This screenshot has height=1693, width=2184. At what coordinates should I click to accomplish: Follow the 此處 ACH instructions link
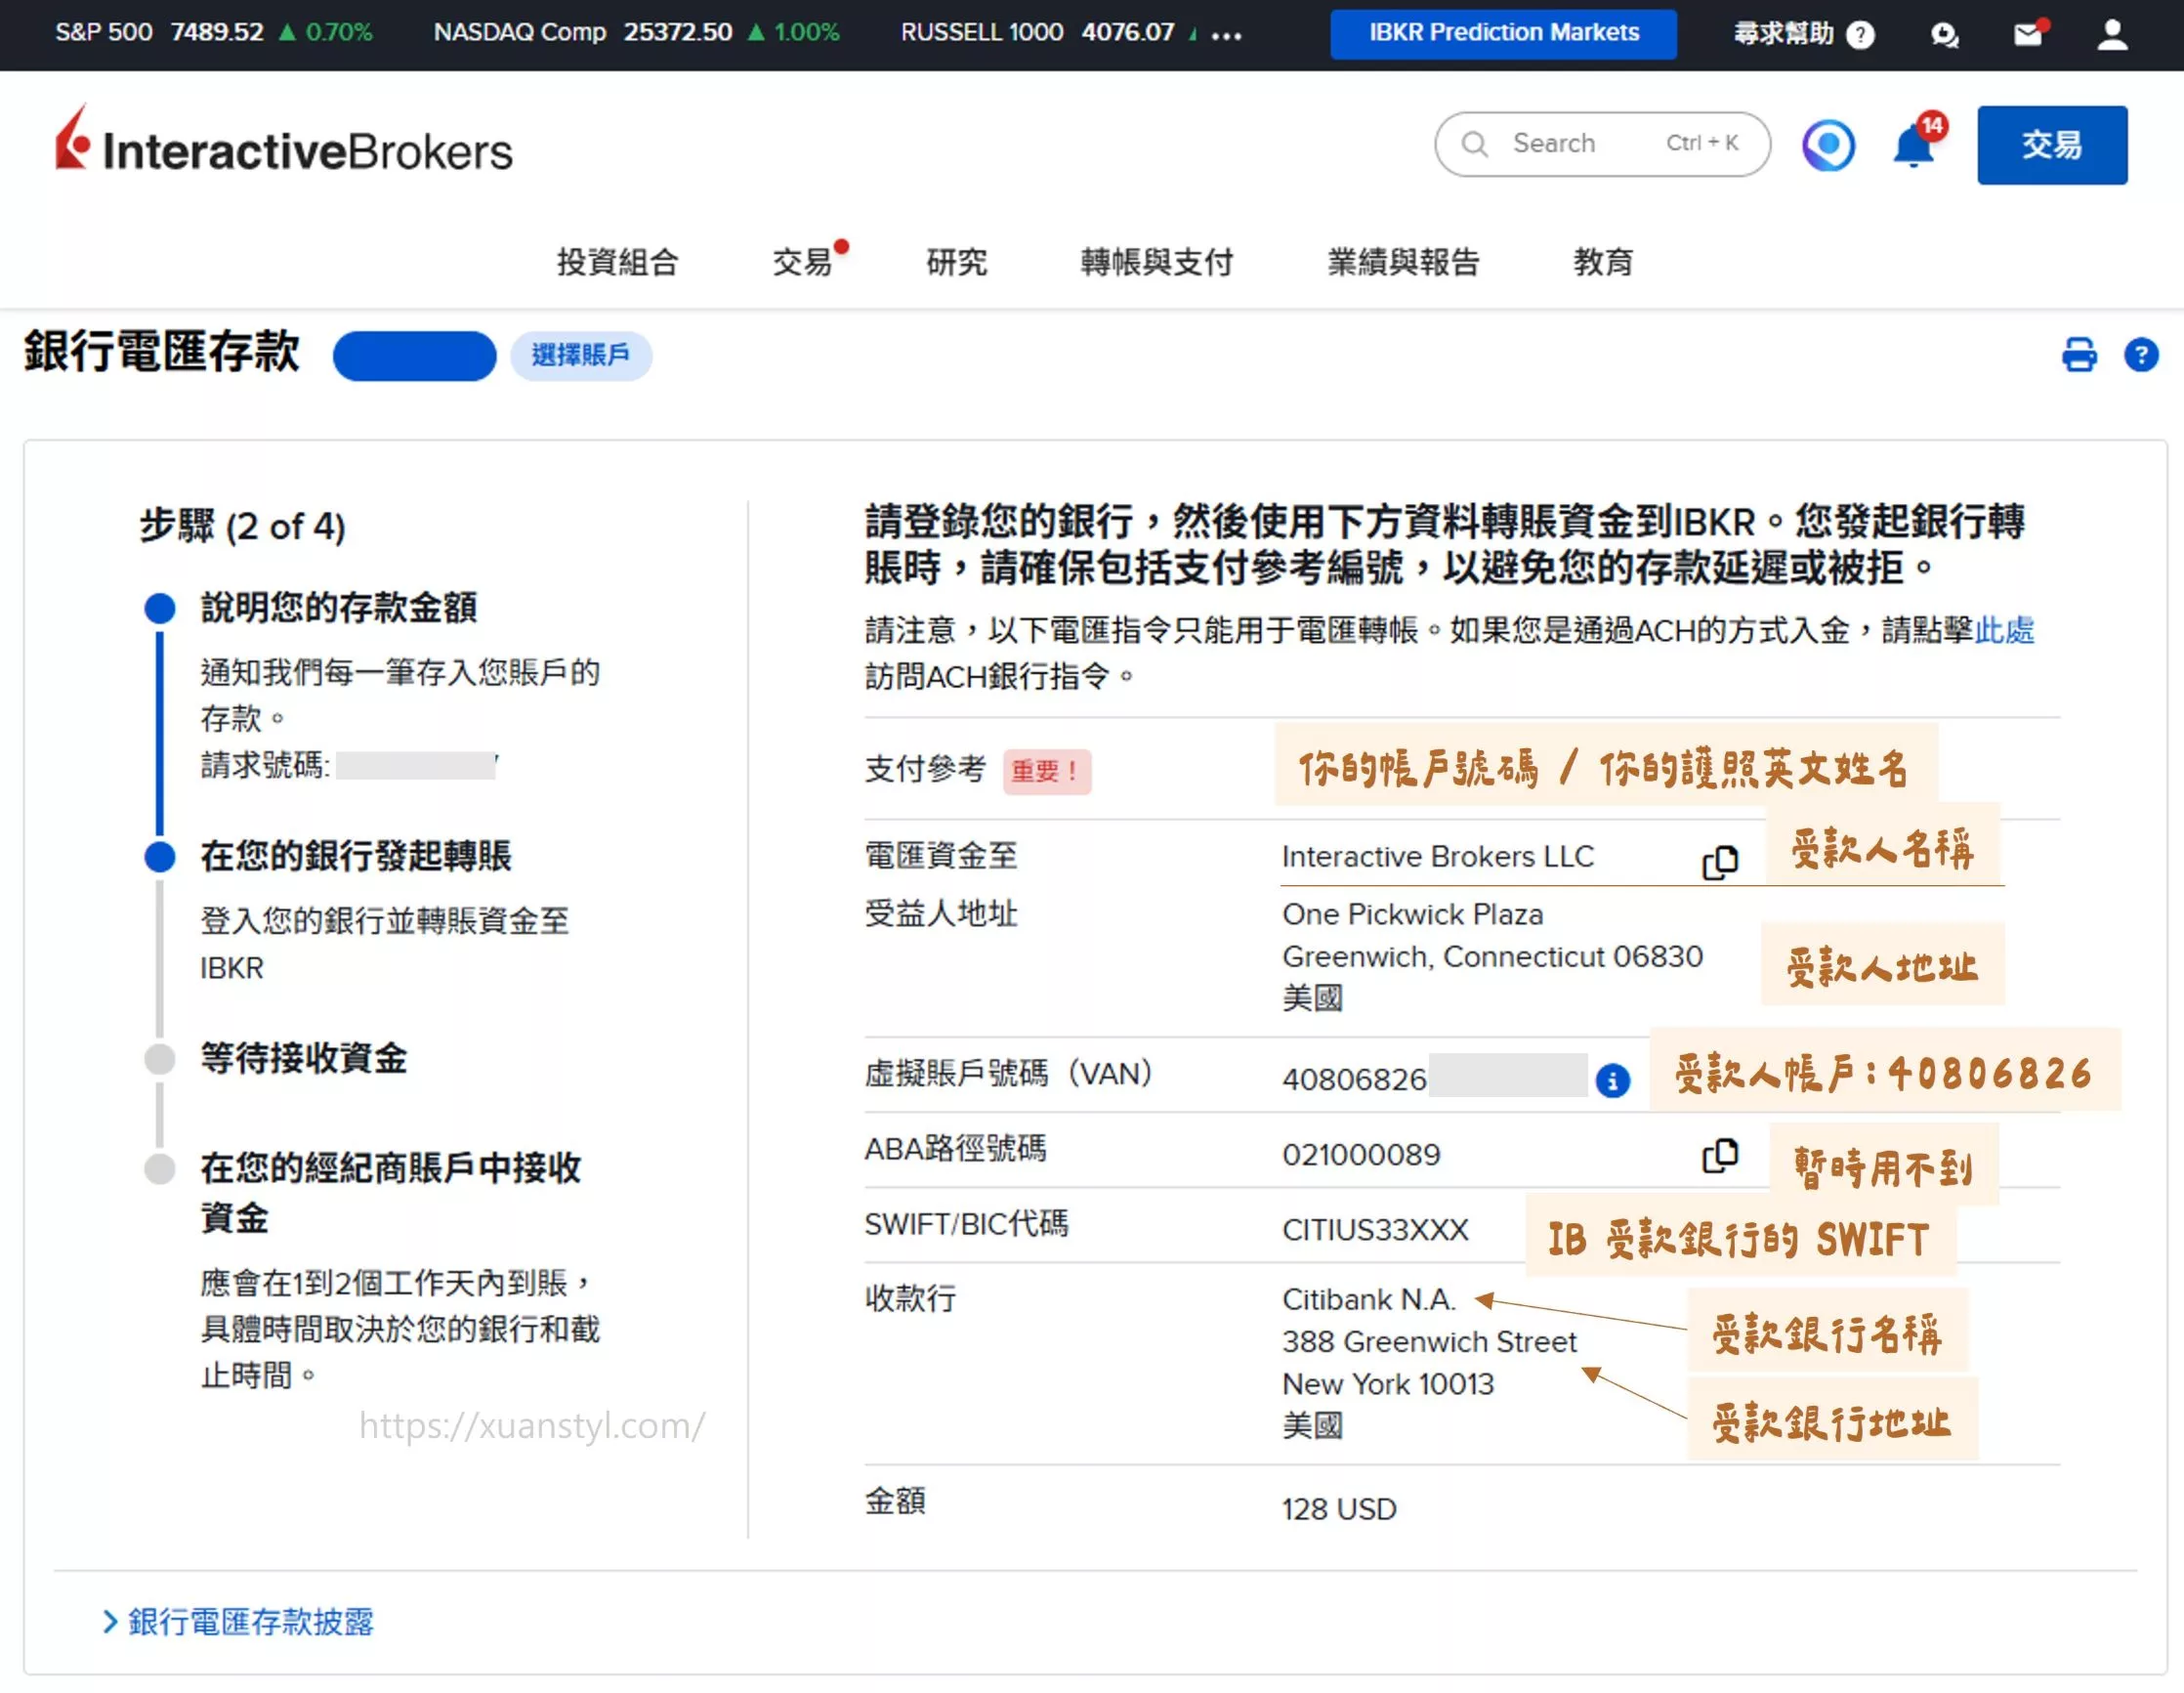2004,630
